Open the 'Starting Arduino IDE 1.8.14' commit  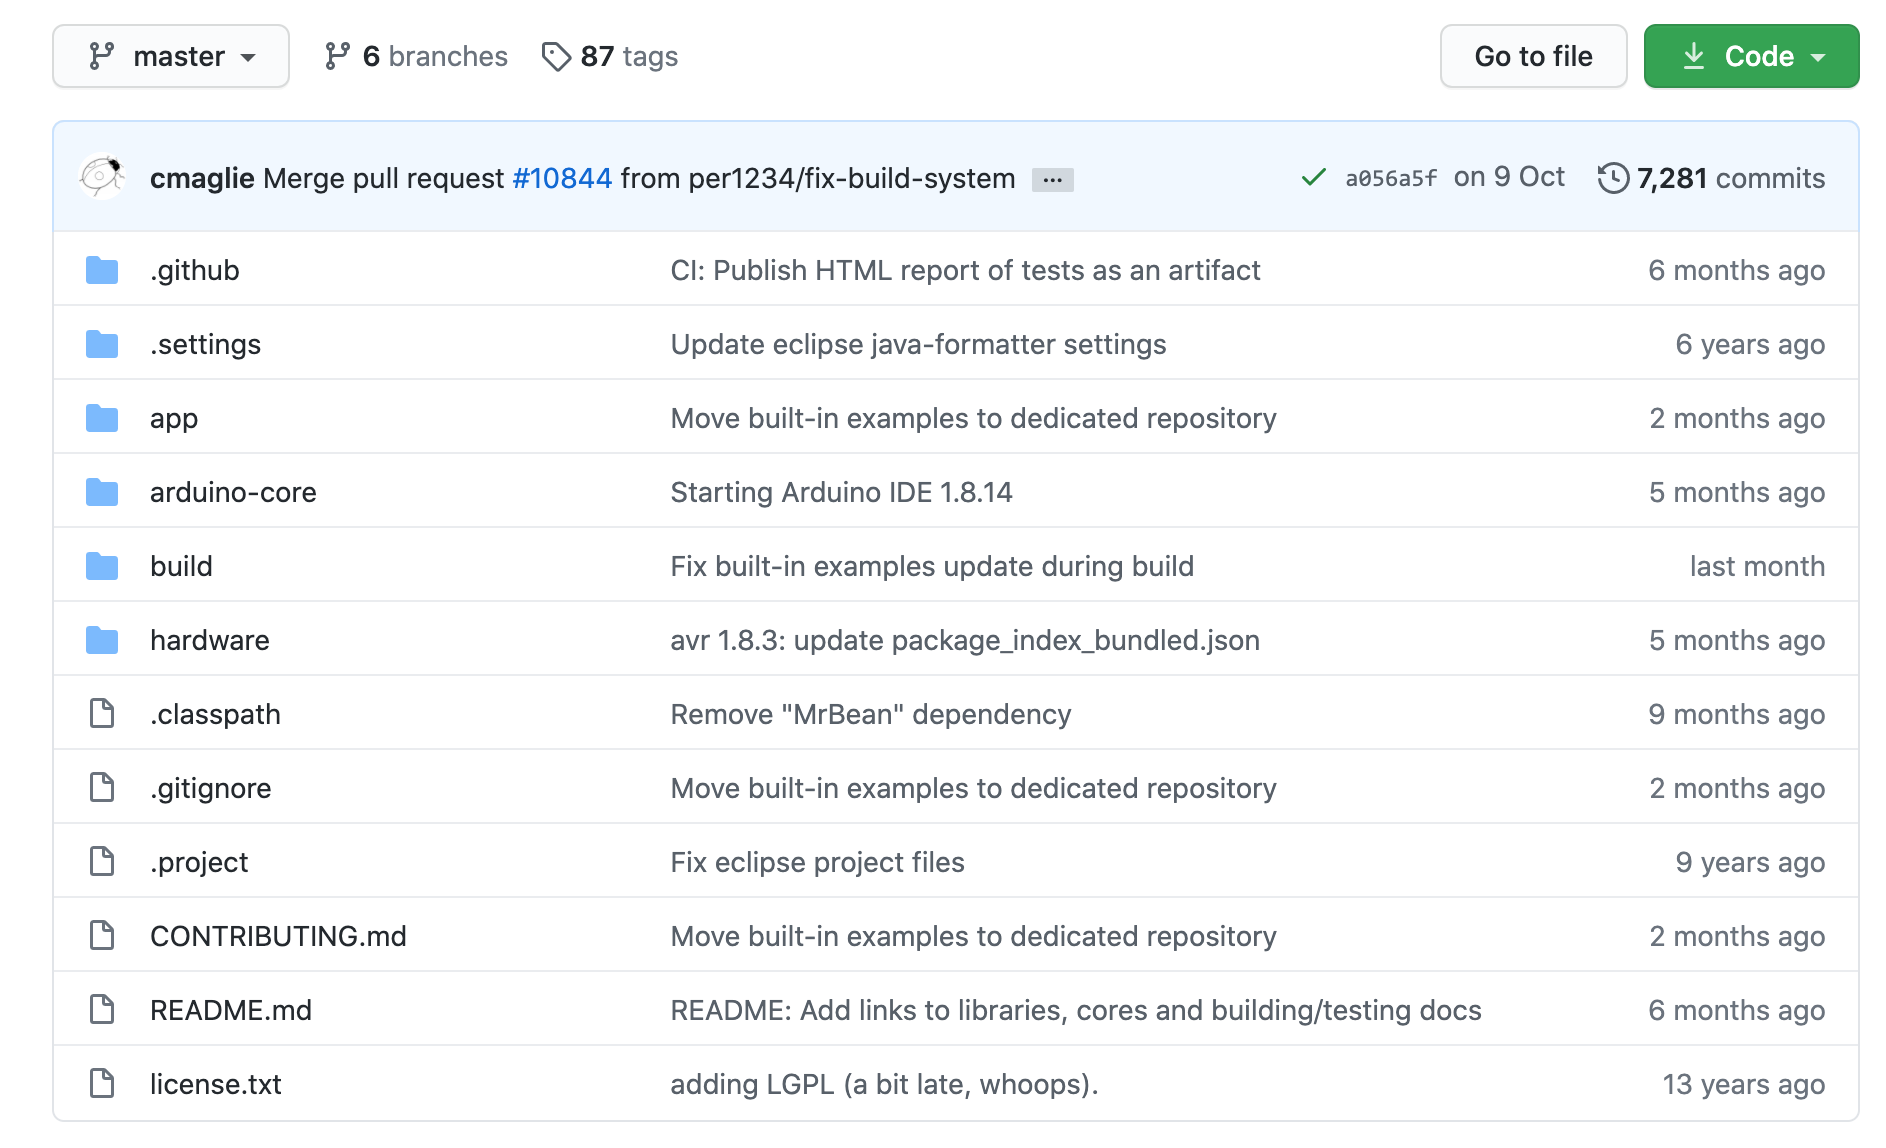click(841, 492)
